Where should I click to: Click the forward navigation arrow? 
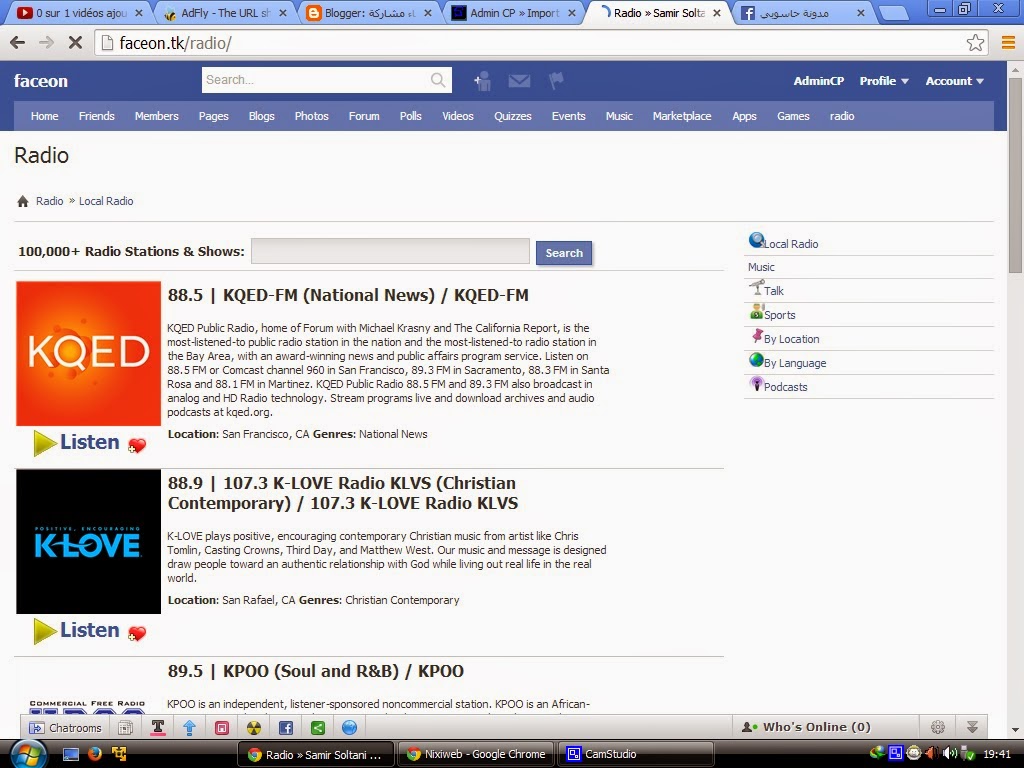point(46,43)
